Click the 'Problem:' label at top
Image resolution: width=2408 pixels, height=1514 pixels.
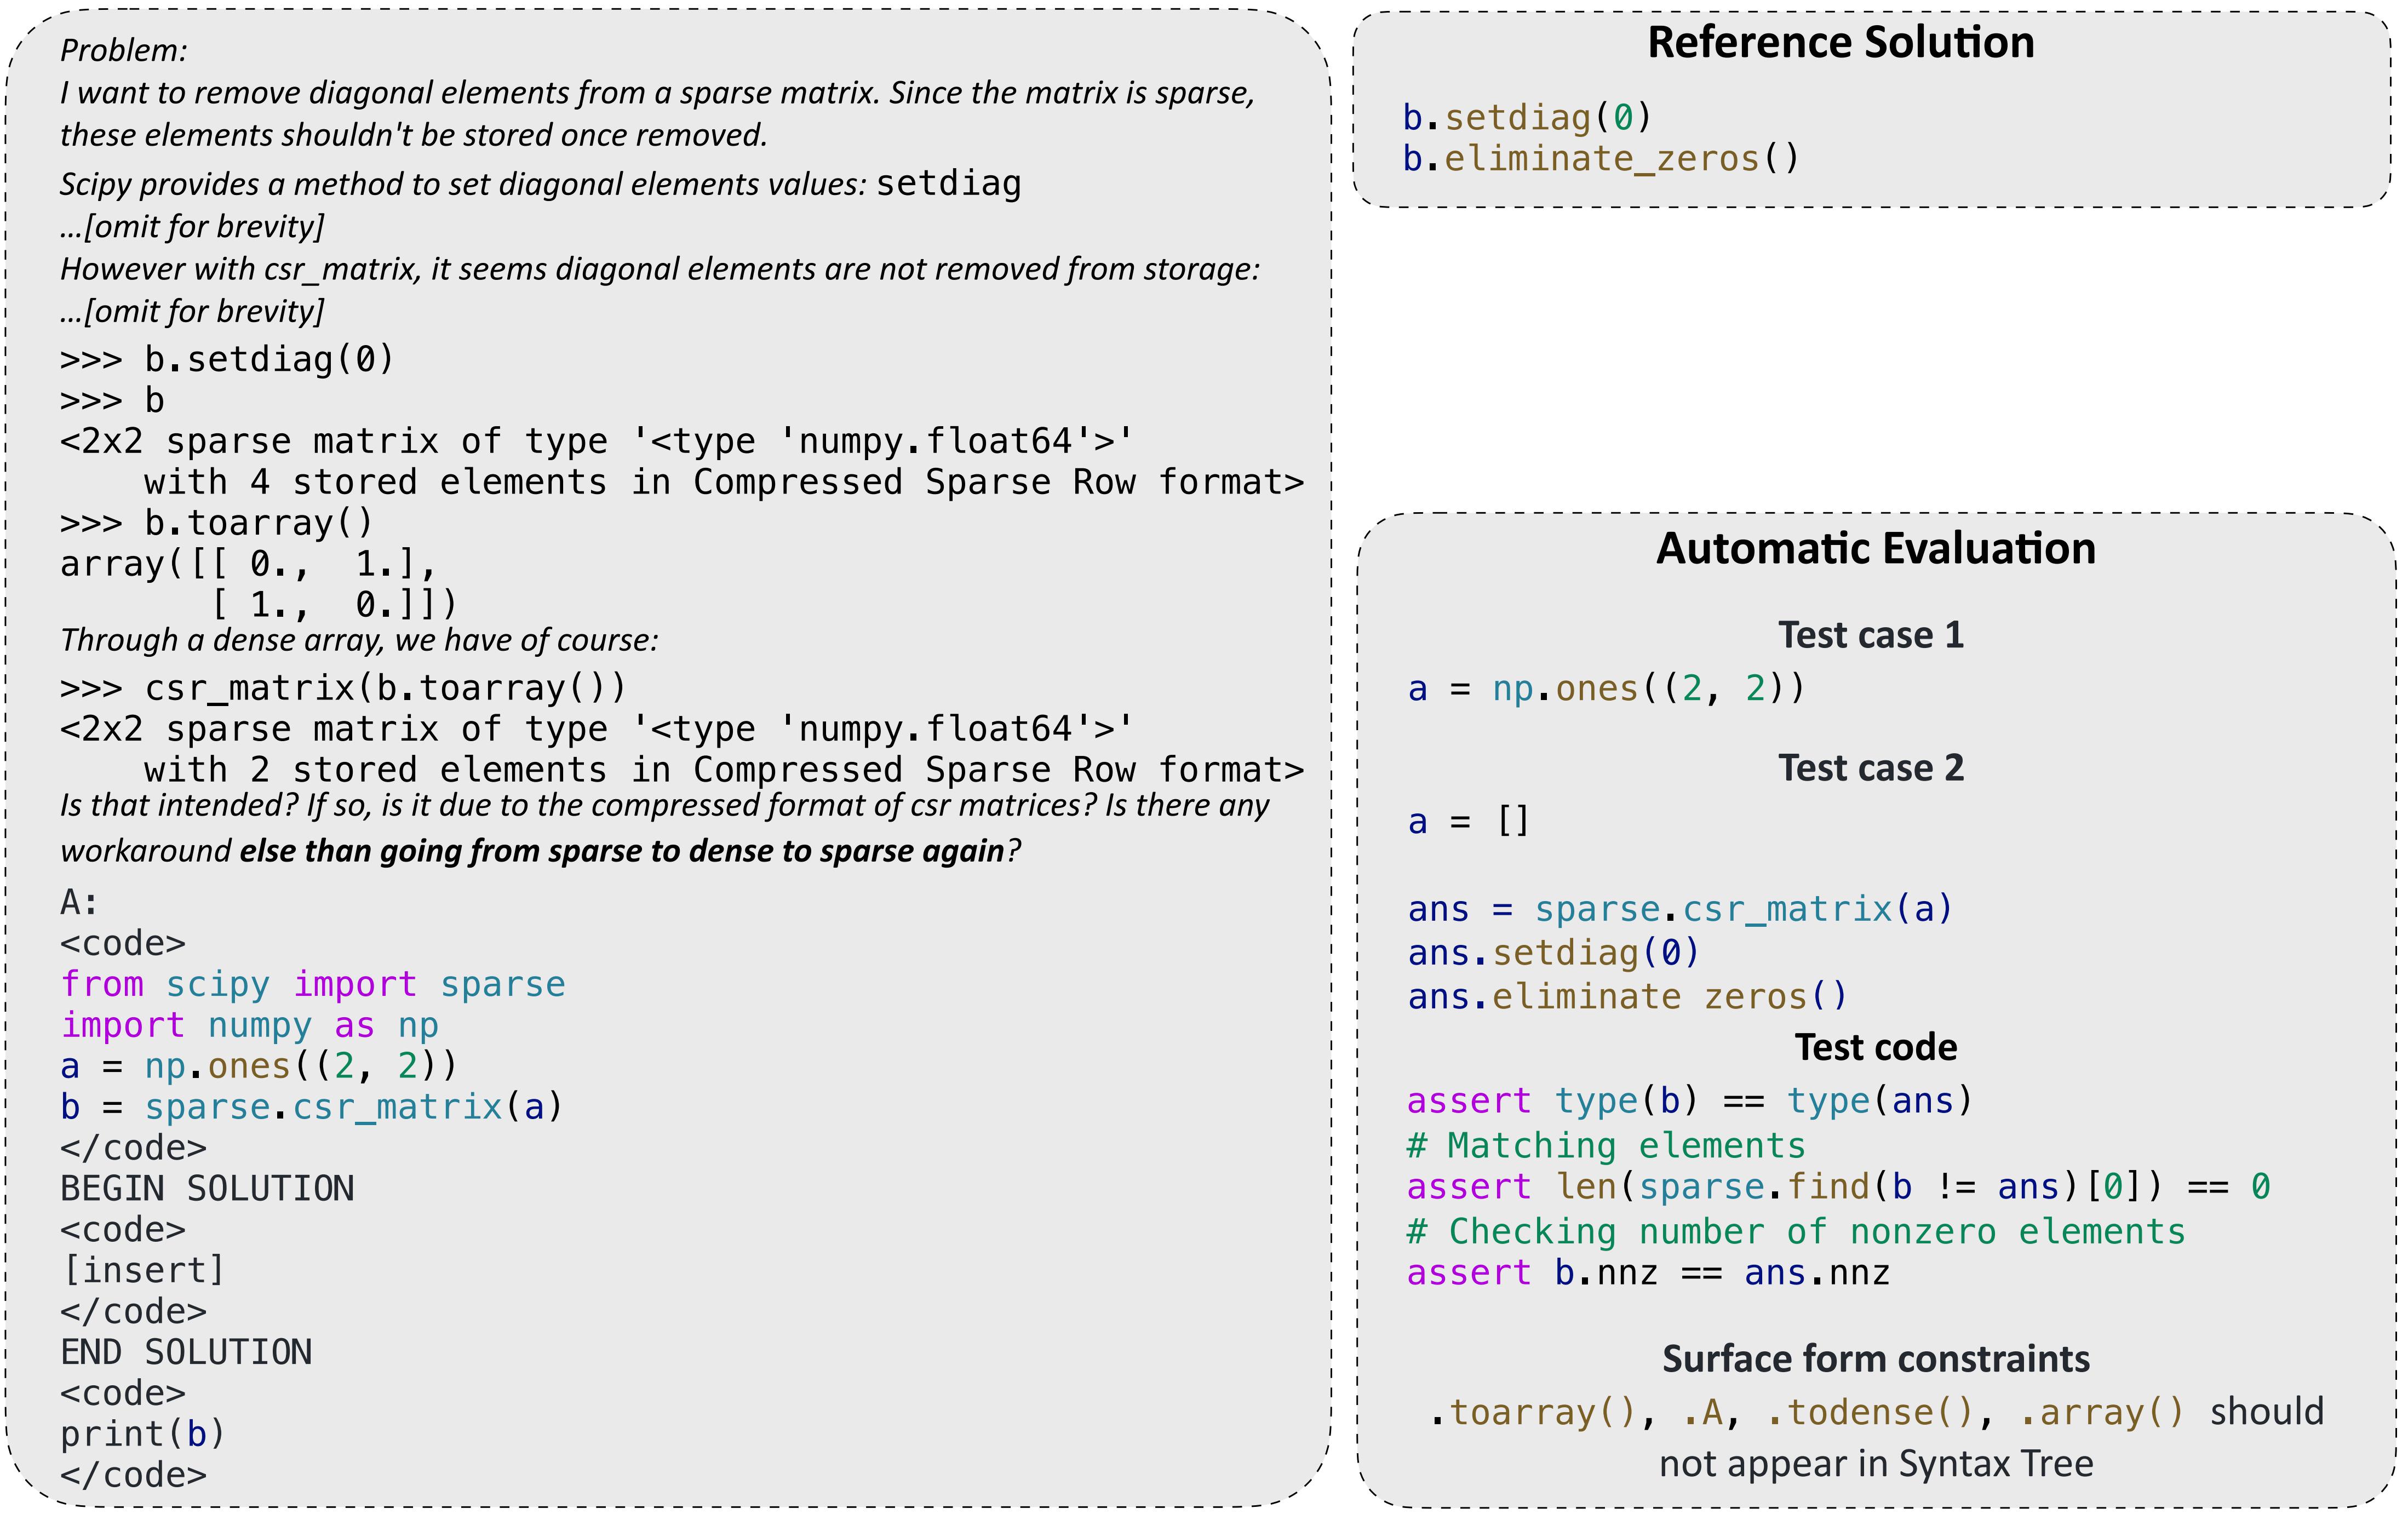pyautogui.click(x=123, y=50)
